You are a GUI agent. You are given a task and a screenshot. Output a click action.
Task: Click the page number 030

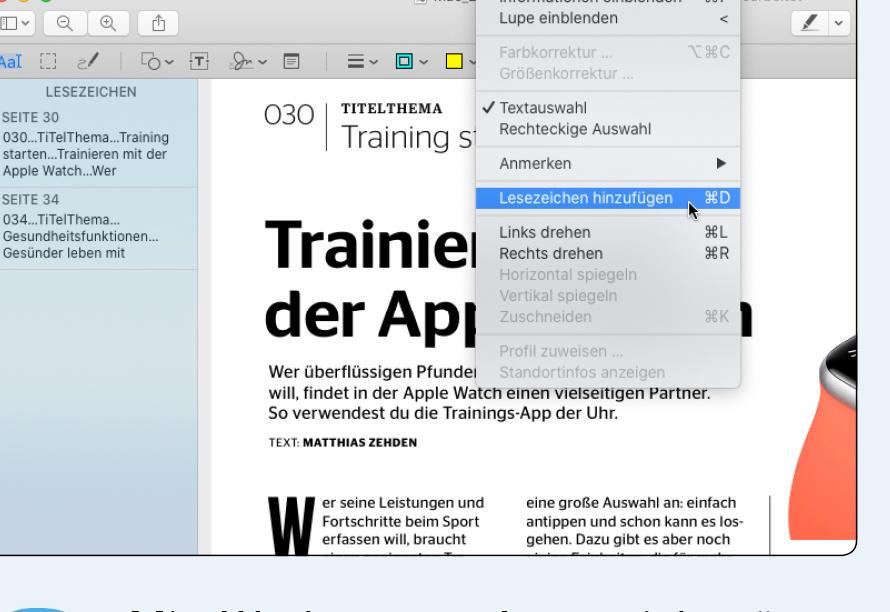coord(289,115)
